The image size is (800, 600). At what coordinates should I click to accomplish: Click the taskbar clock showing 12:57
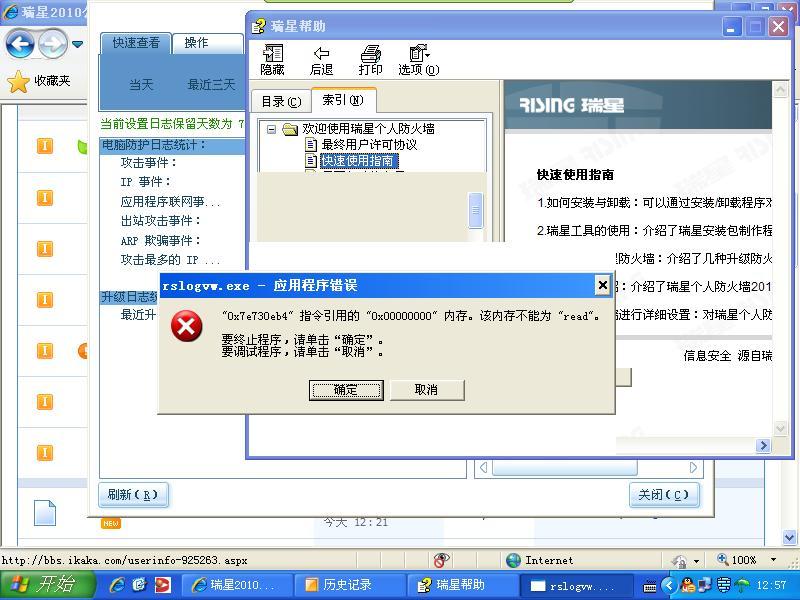[x=771, y=585]
